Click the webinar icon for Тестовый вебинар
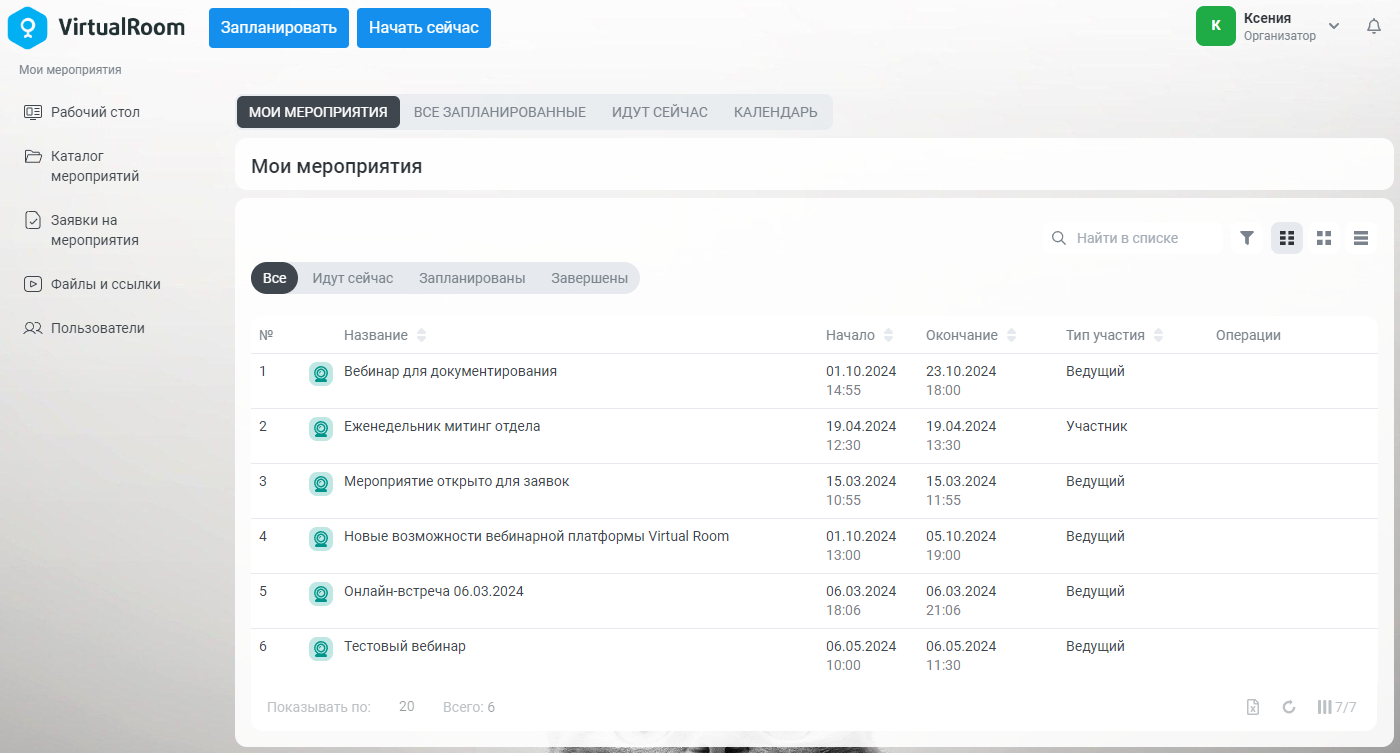The width and height of the screenshot is (1400, 753). [321, 649]
